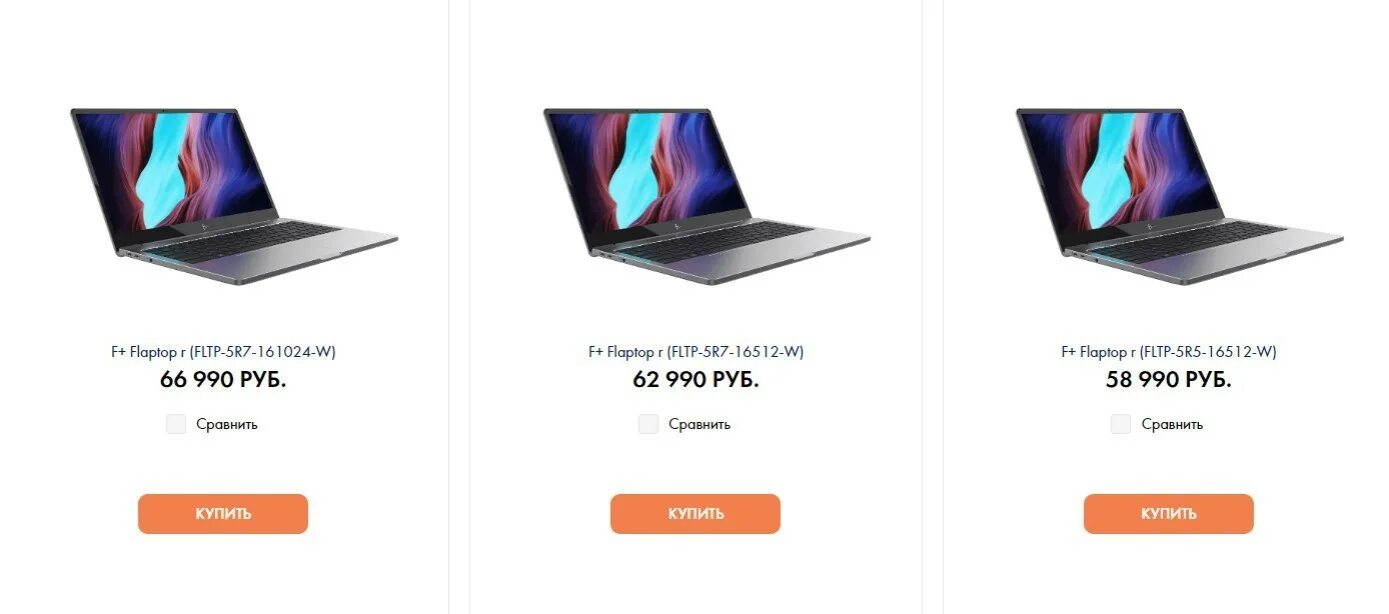Image resolution: width=1389 pixels, height=614 pixels.
Task: Click the 58 990 РУБ. price text
Action: coord(1169,380)
